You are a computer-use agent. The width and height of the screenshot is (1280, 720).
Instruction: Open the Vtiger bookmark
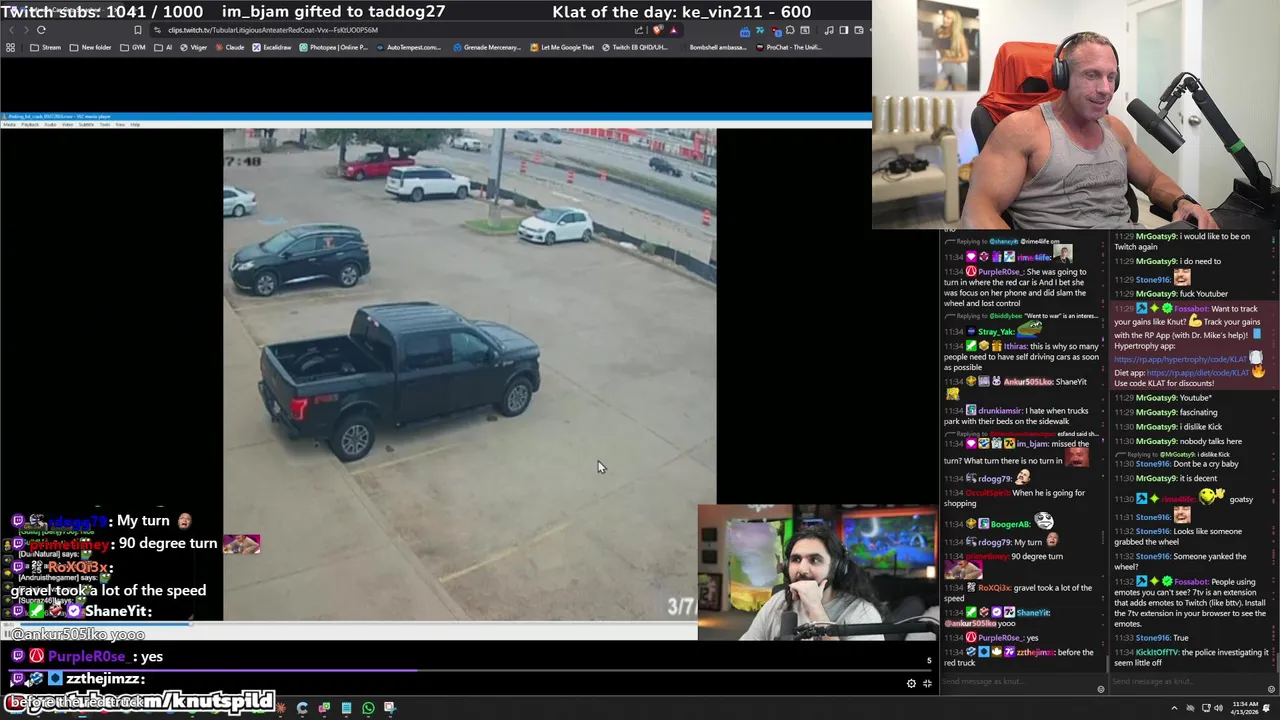click(x=194, y=47)
